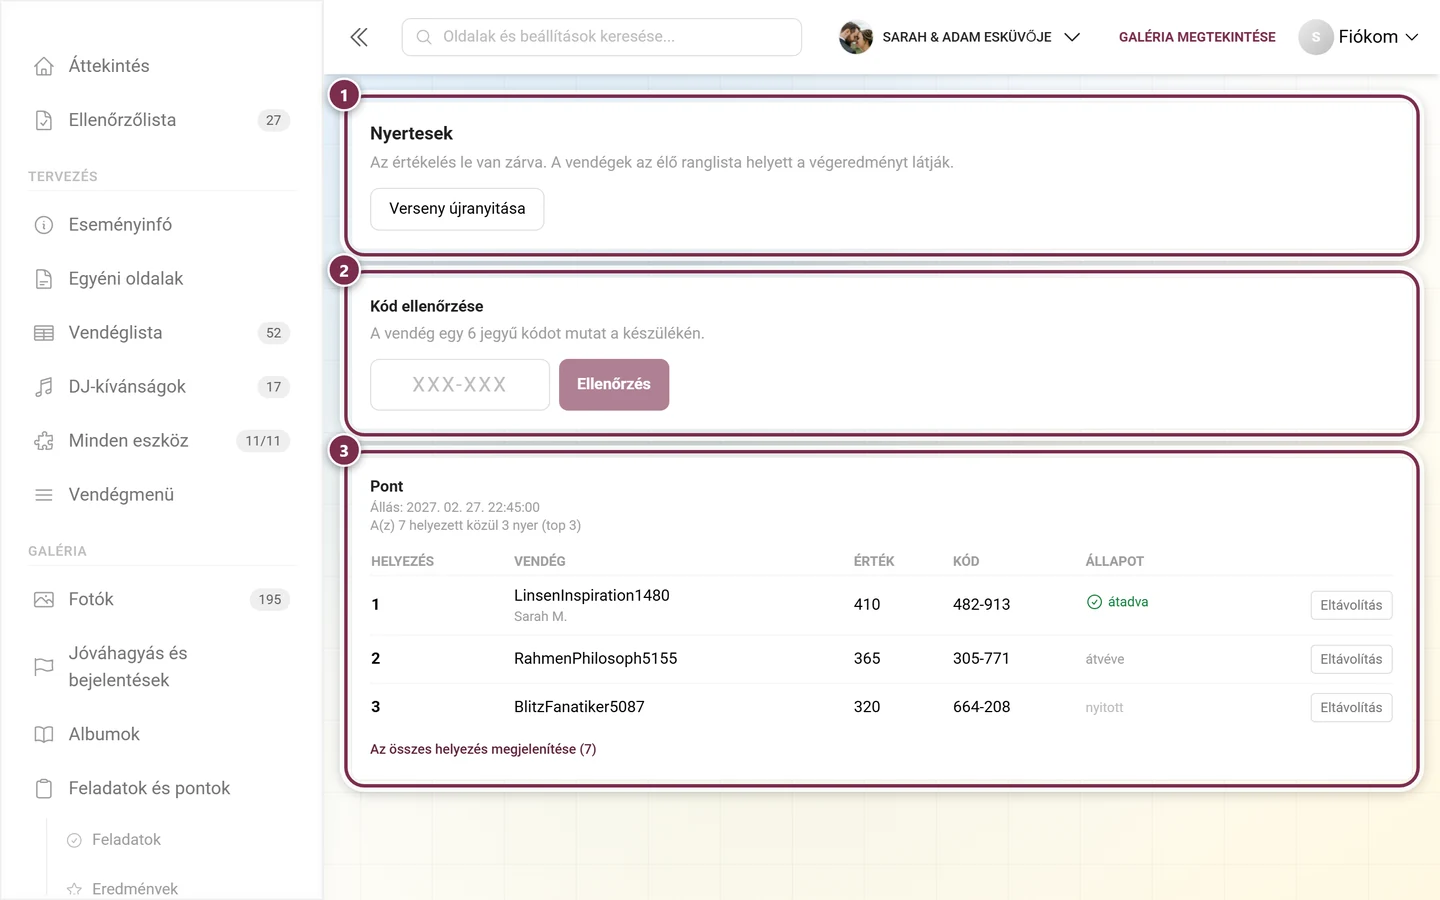Click the Minden eszköz puzzle icon
This screenshot has height=900, width=1440.
pos(44,441)
